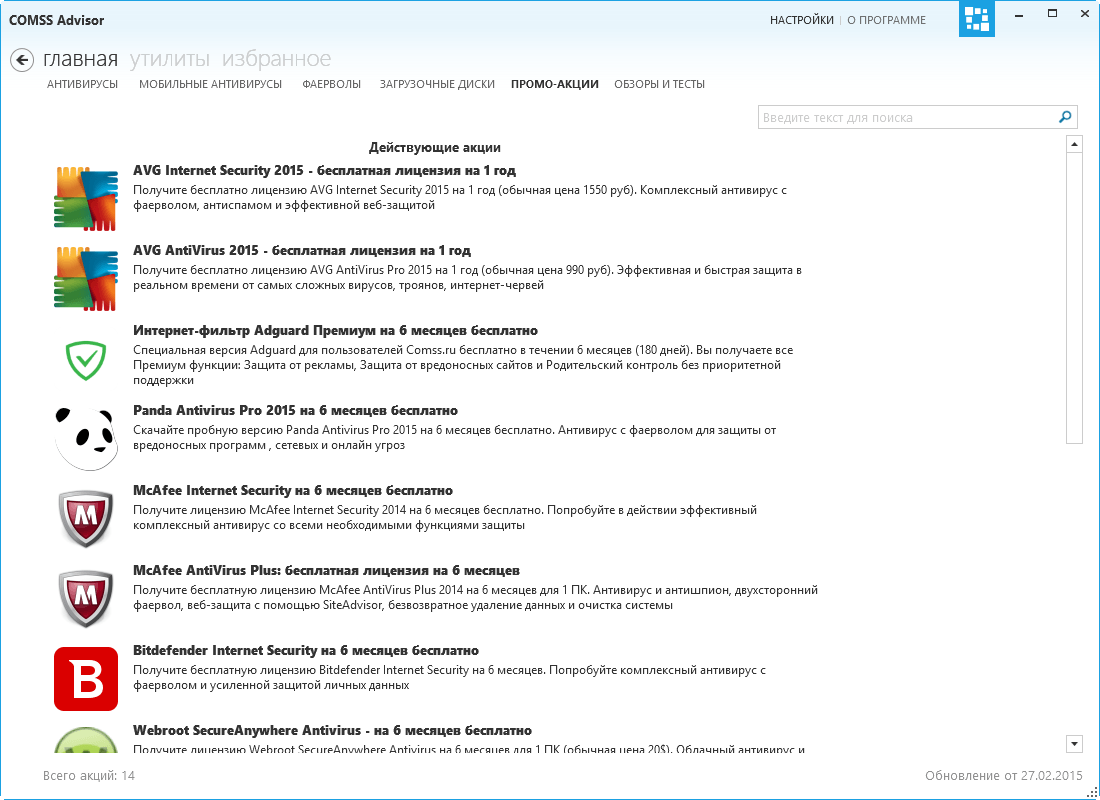Select the ПРОМО-АКЦИИ category

pyautogui.click(x=555, y=84)
